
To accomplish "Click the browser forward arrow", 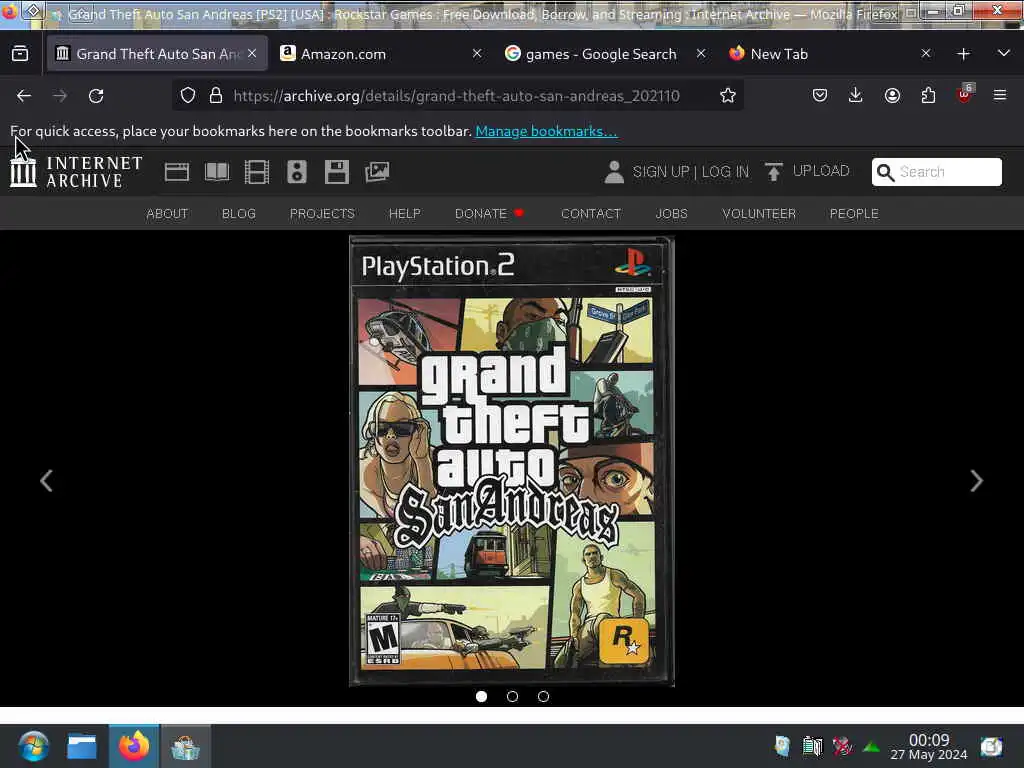I will 60,96.
